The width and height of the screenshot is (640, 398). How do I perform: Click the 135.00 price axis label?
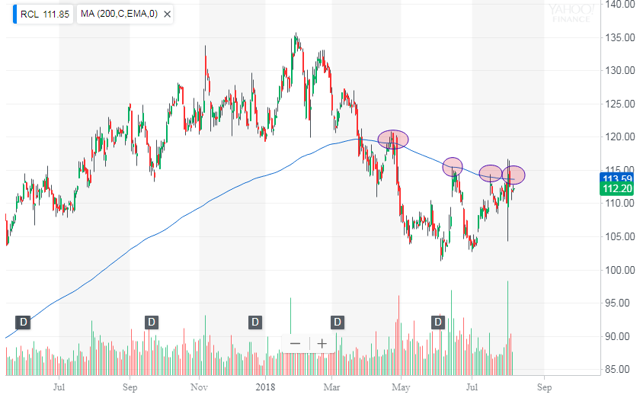(x=620, y=38)
